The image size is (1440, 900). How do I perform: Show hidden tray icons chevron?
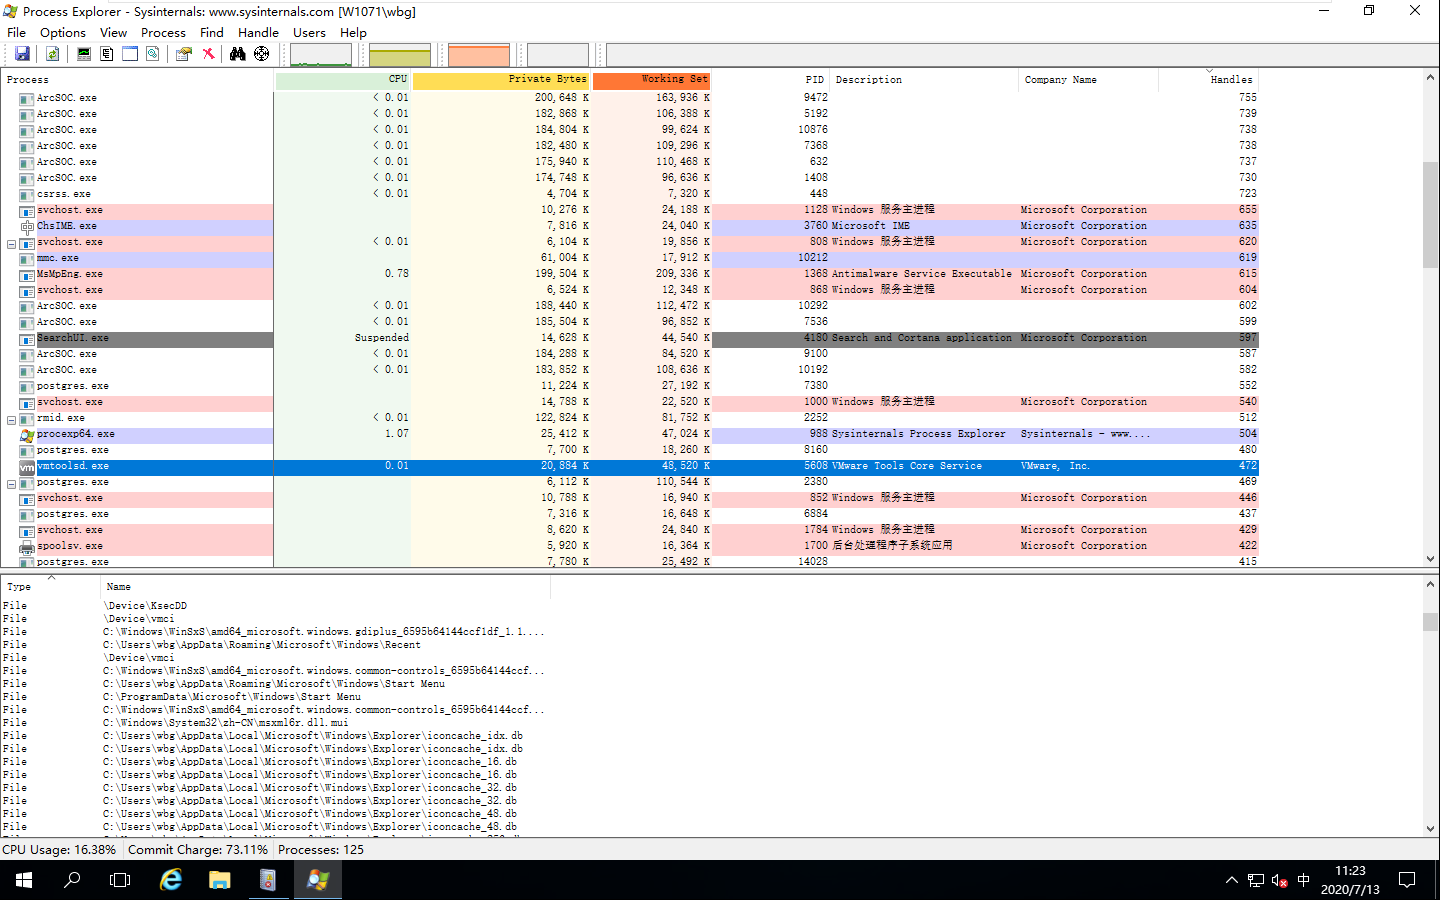pos(1231,880)
